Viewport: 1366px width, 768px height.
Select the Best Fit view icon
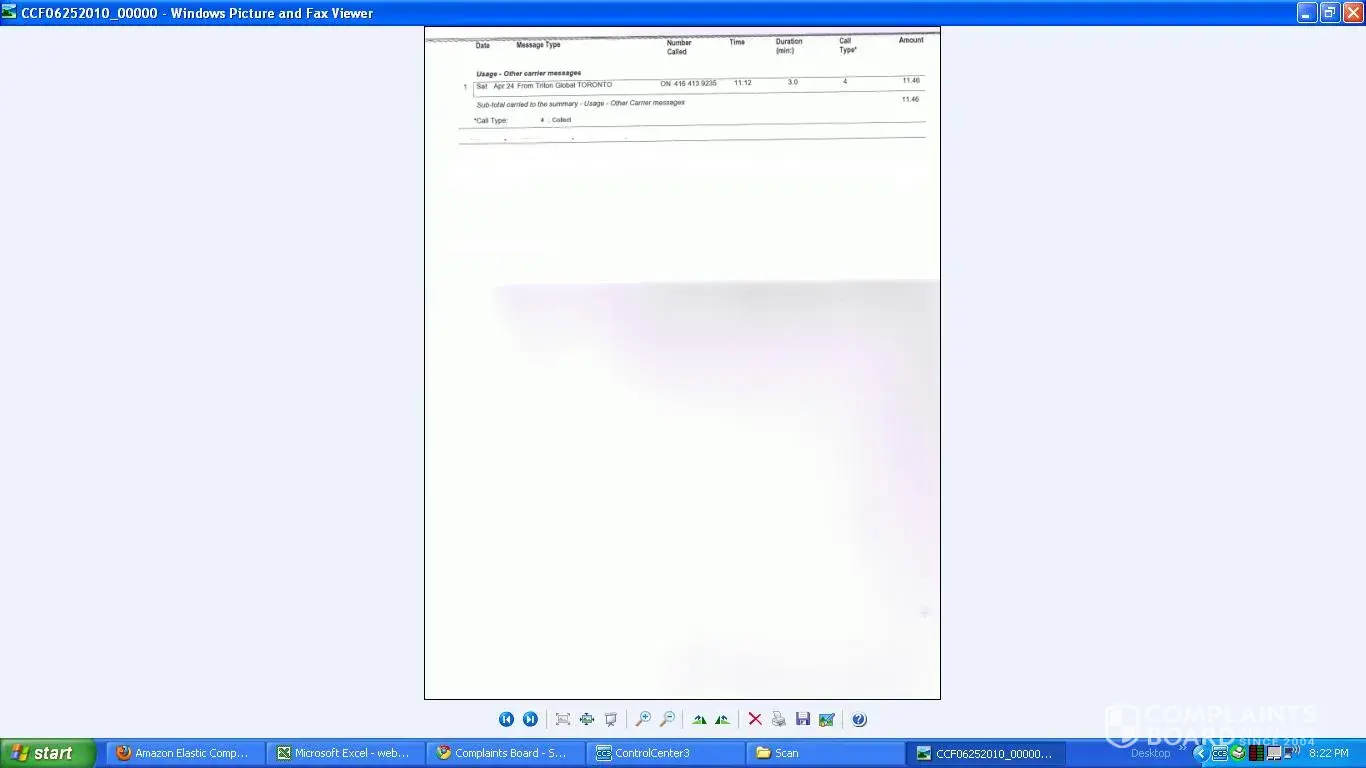563,719
